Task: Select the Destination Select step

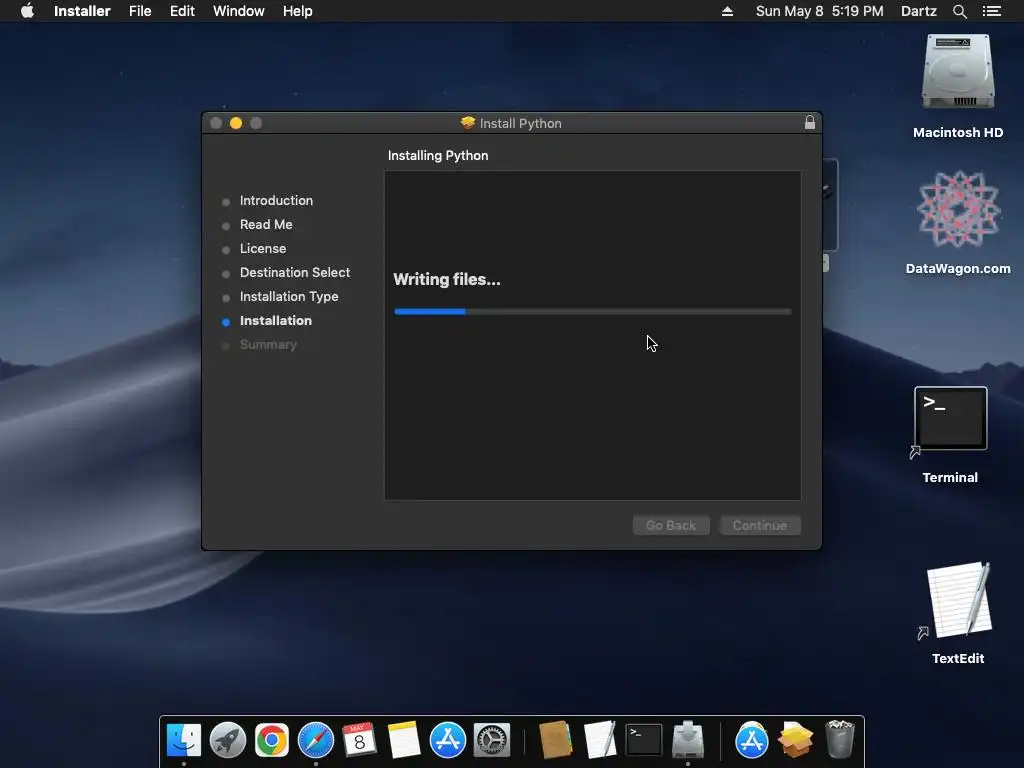Action: point(295,272)
